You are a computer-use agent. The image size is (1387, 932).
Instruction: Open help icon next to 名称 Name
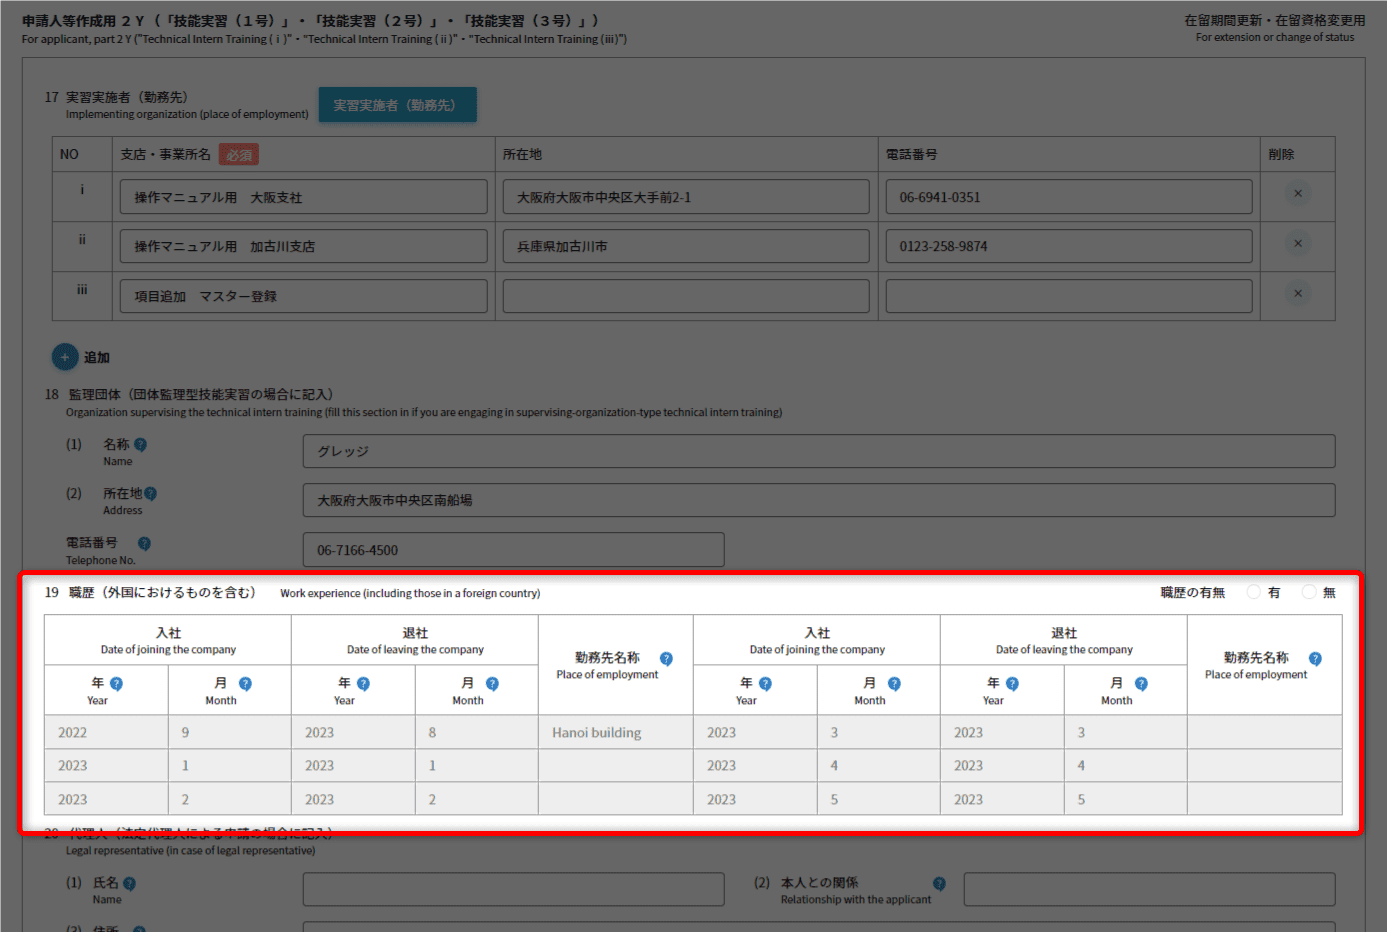pyautogui.click(x=140, y=445)
